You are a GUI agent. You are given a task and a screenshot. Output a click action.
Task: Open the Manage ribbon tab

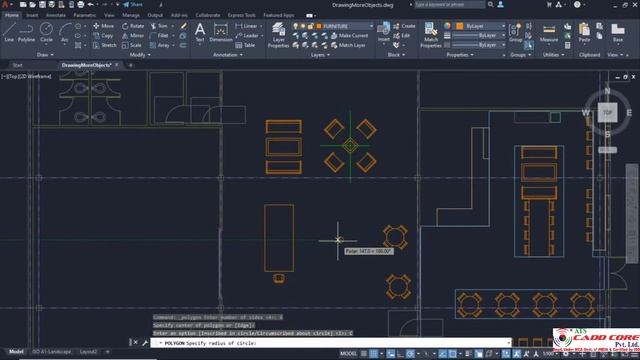[x=131, y=15]
